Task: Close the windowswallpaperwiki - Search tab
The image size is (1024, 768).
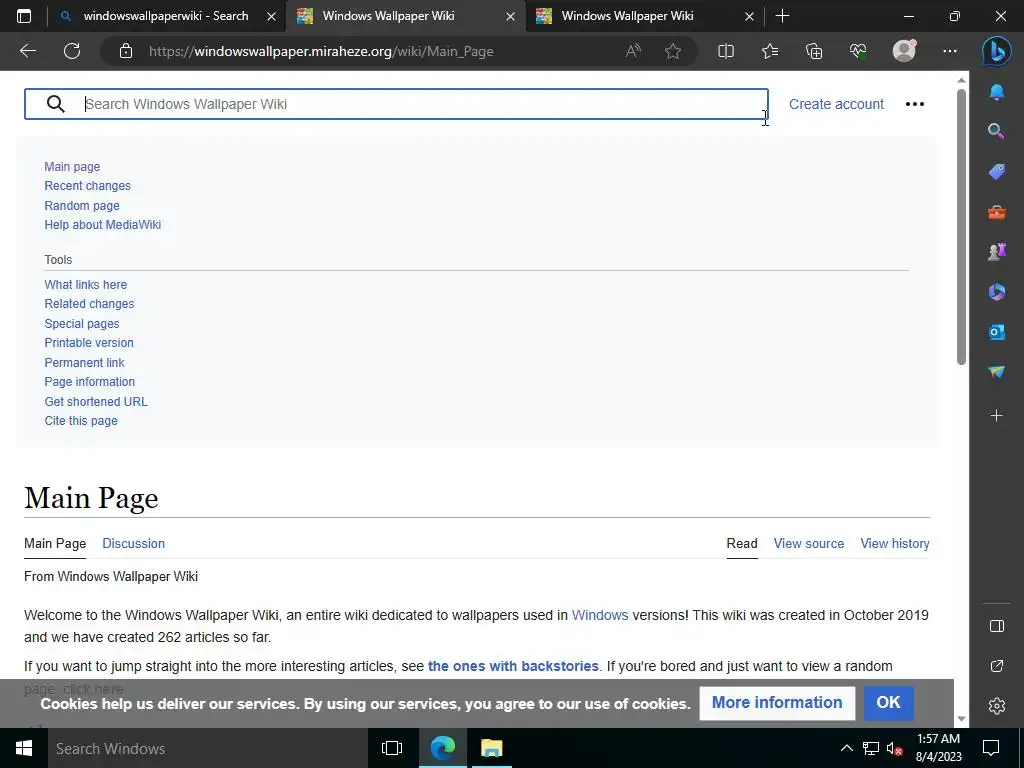Action: coord(271,17)
